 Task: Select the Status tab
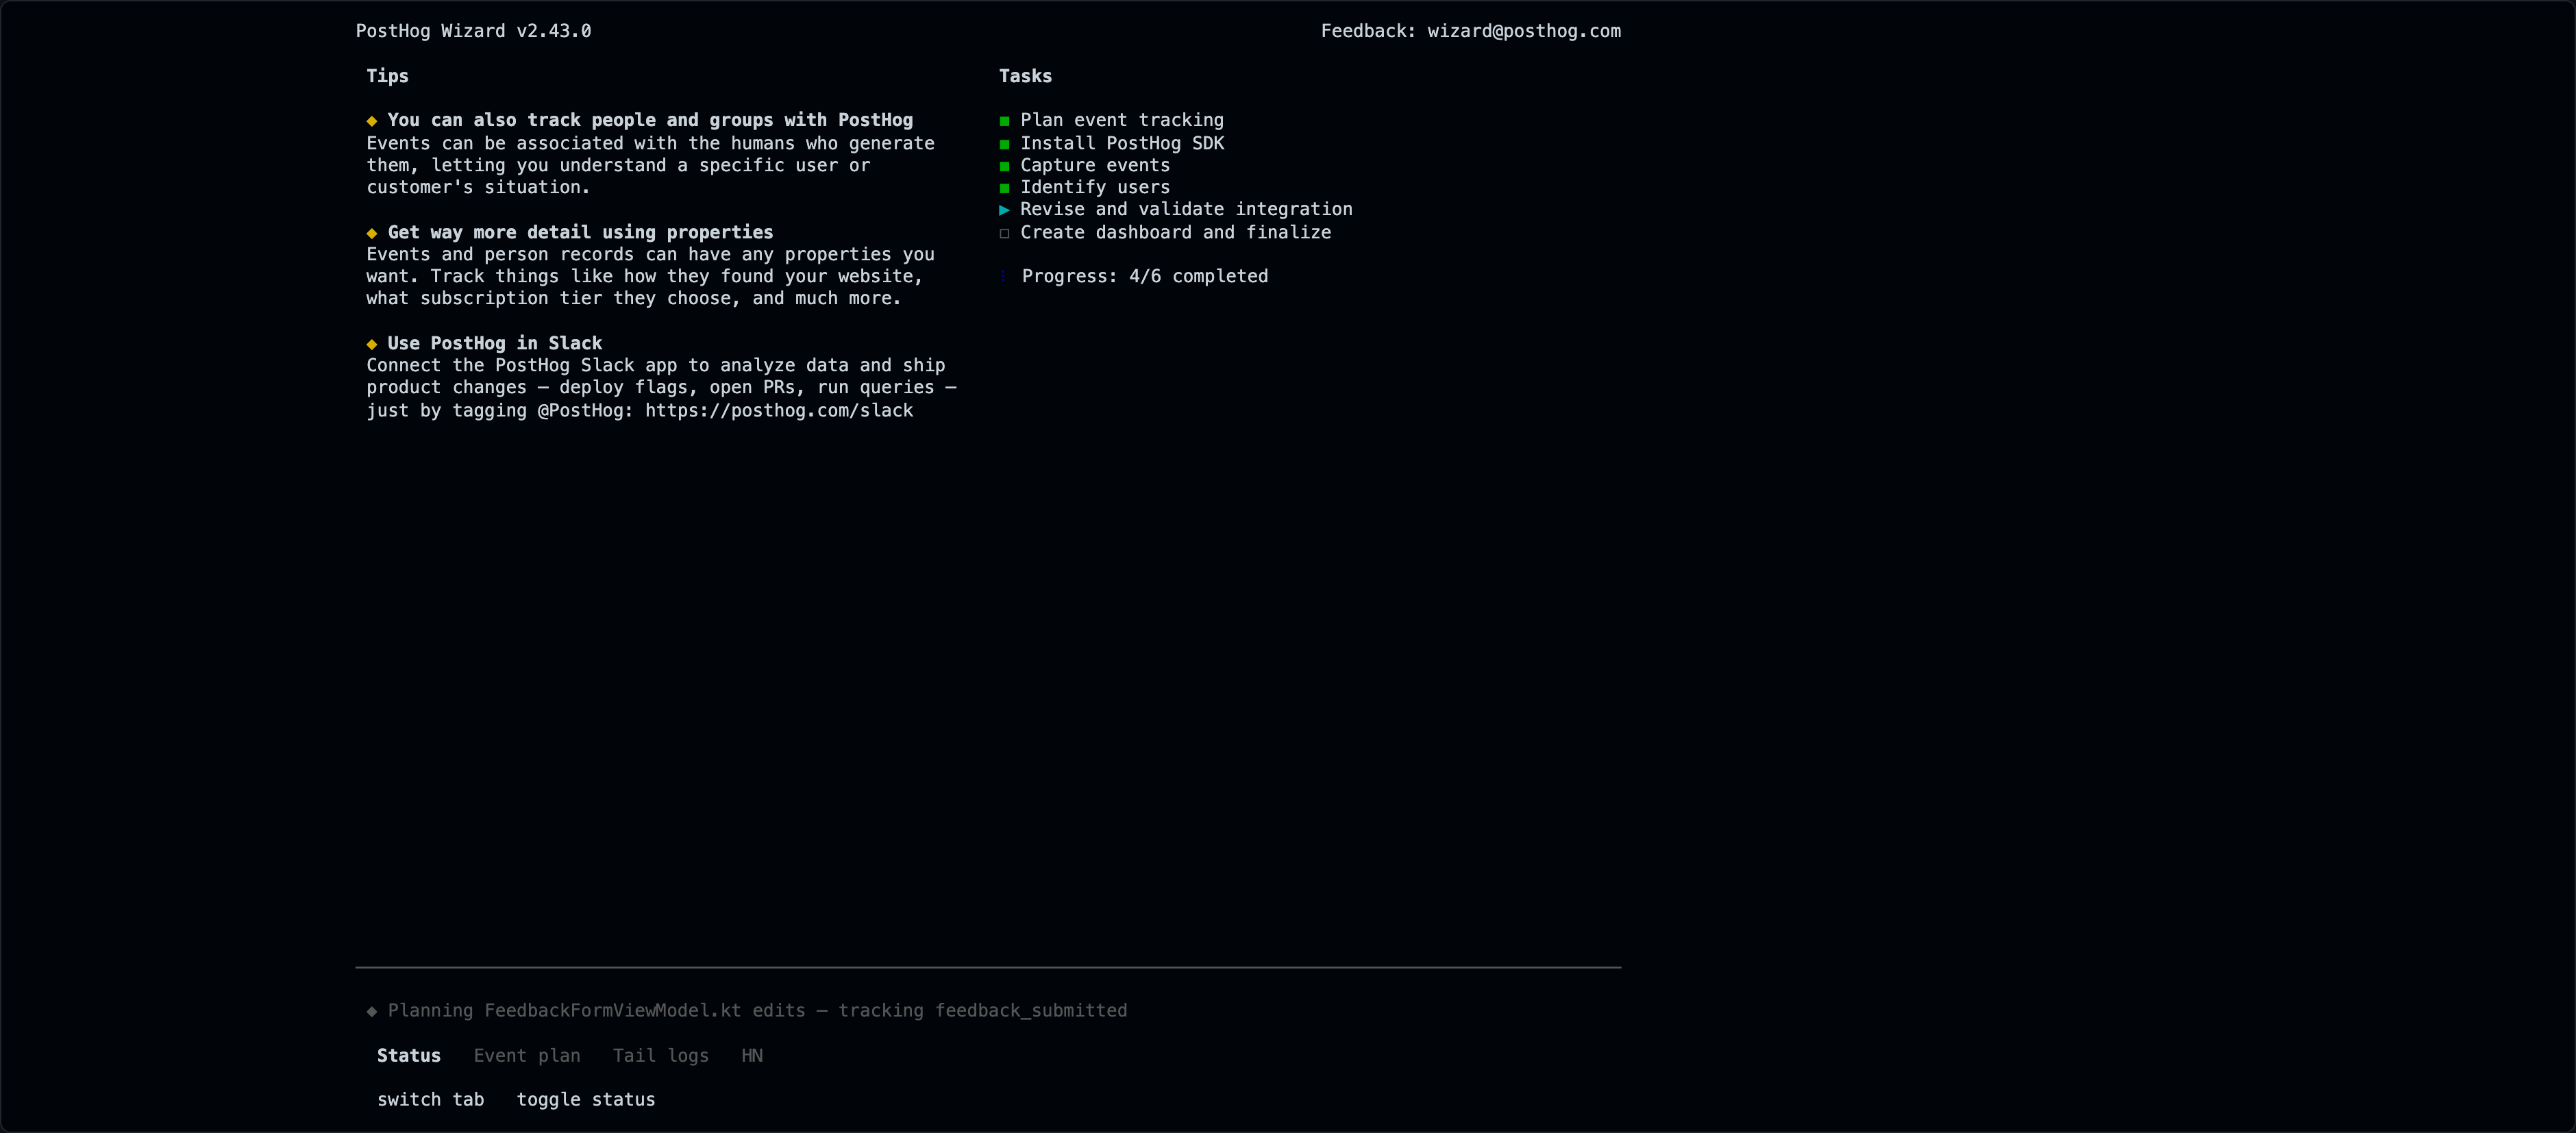[x=408, y=1055]
